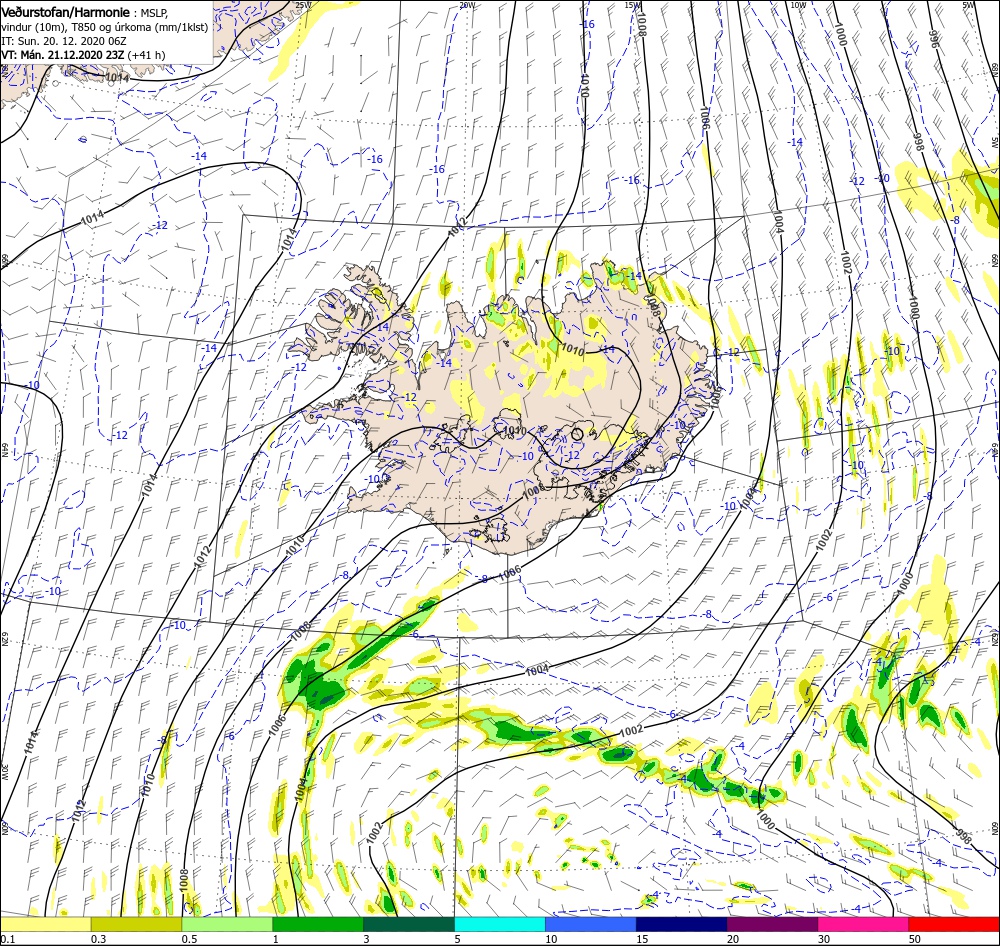The image size is (1000, 946).
Task: Choose the navy 15–20 legend swatch
Action: pyautogui.click(x=681, y=924)
